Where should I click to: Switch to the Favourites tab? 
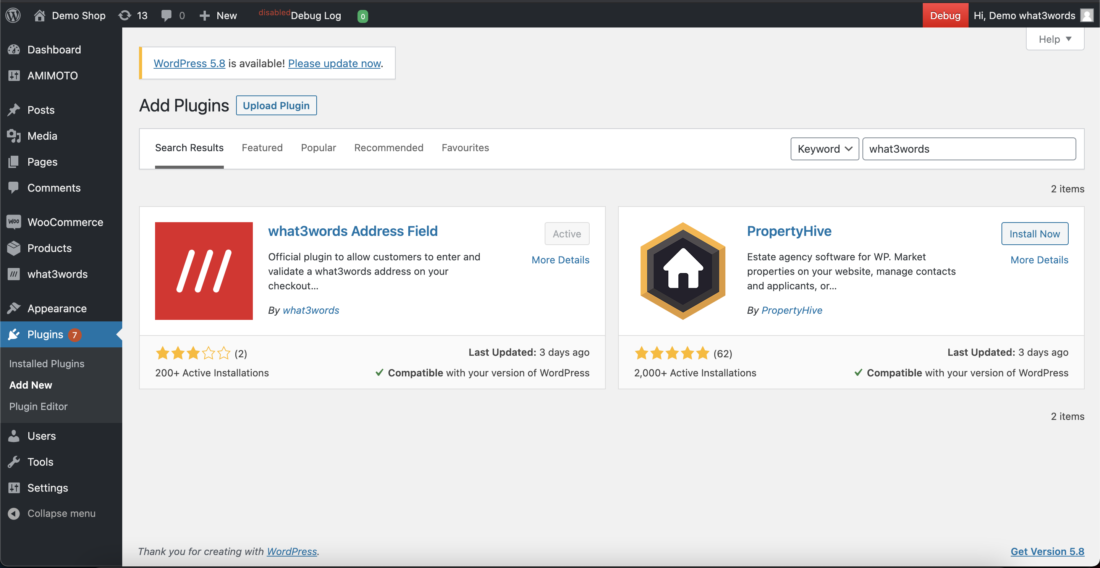[465, 148]
